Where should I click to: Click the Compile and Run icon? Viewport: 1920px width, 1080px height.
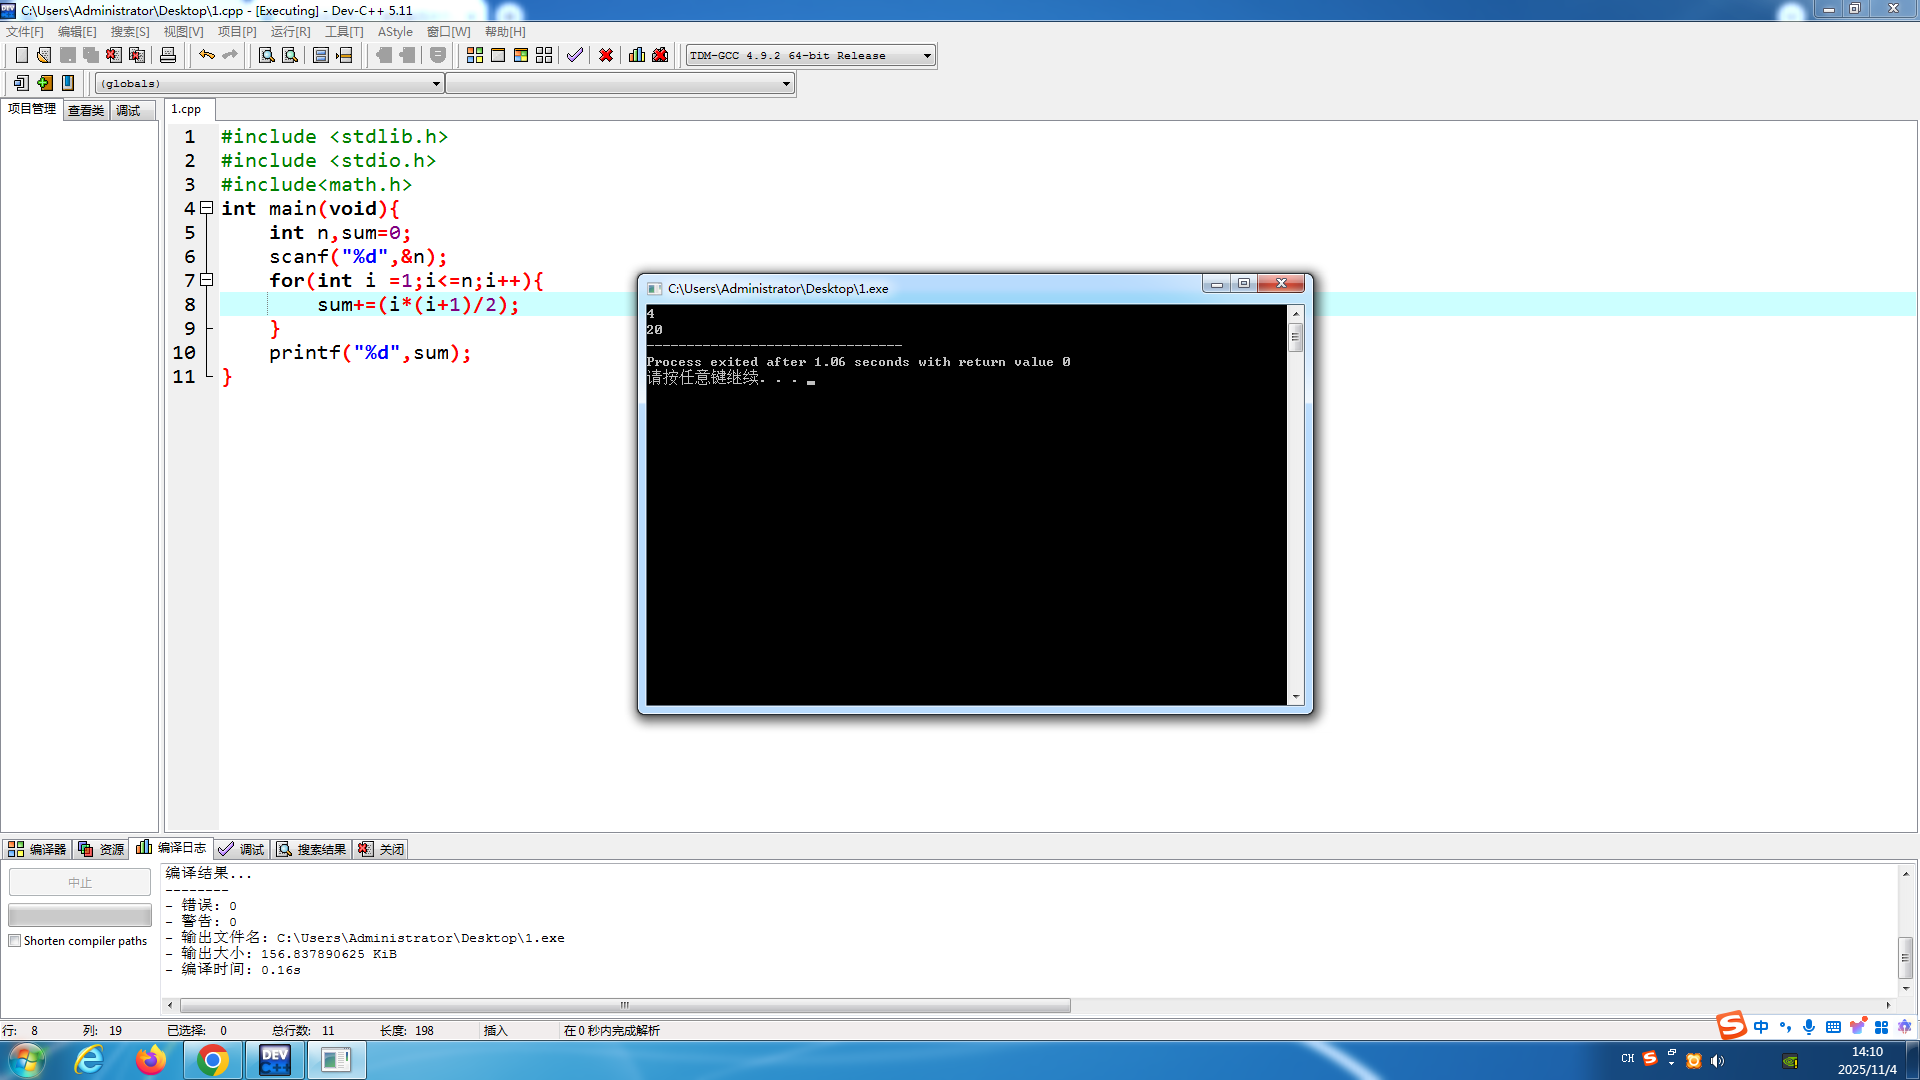(x=521, y=56)
